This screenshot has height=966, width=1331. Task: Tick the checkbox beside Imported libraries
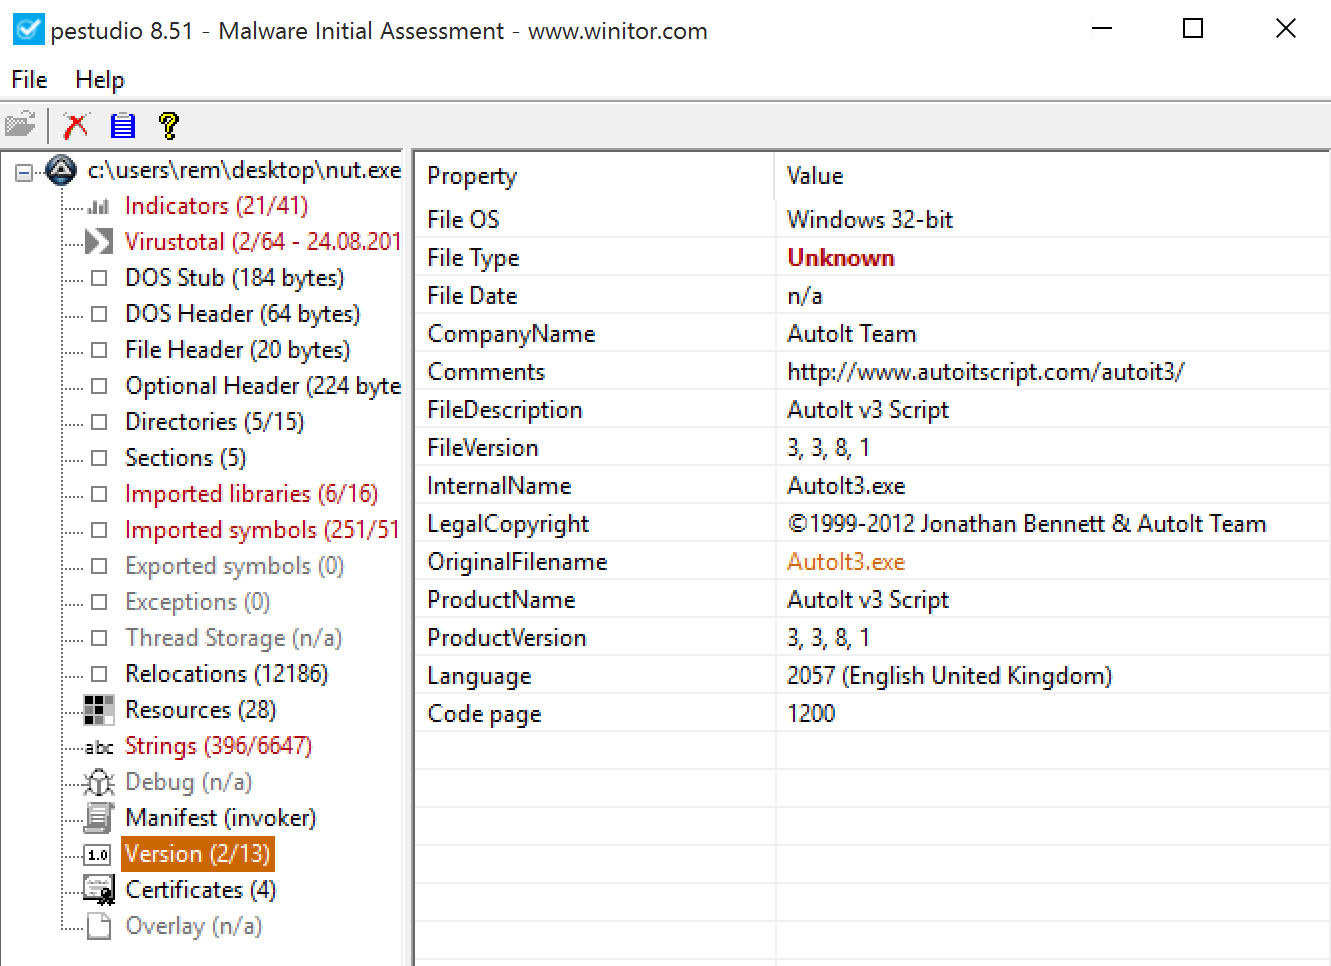(x=99, y=494)
